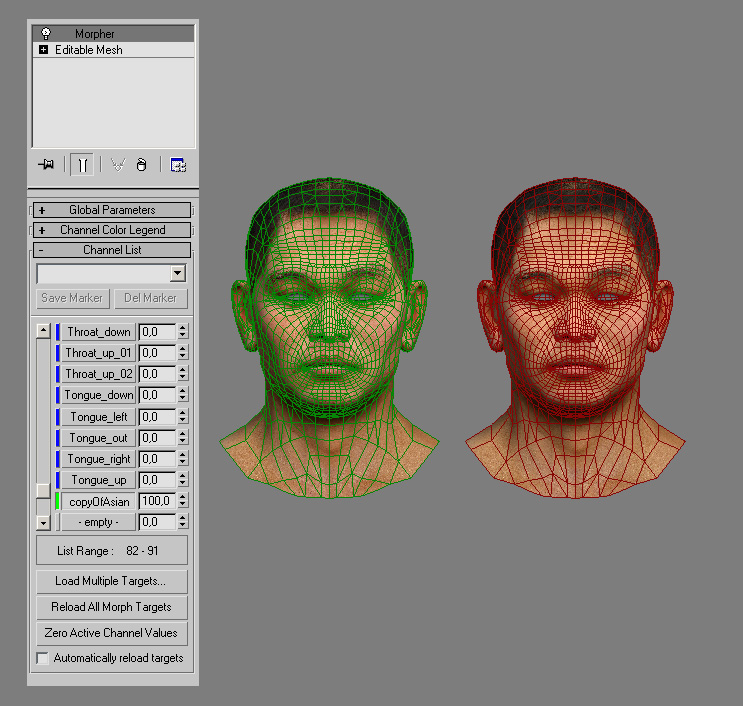The width and height of the screenshot is (743, 706).
Task: Click Load Multiple Targets button
Action: pyautogui.click(x=111, y=581)
